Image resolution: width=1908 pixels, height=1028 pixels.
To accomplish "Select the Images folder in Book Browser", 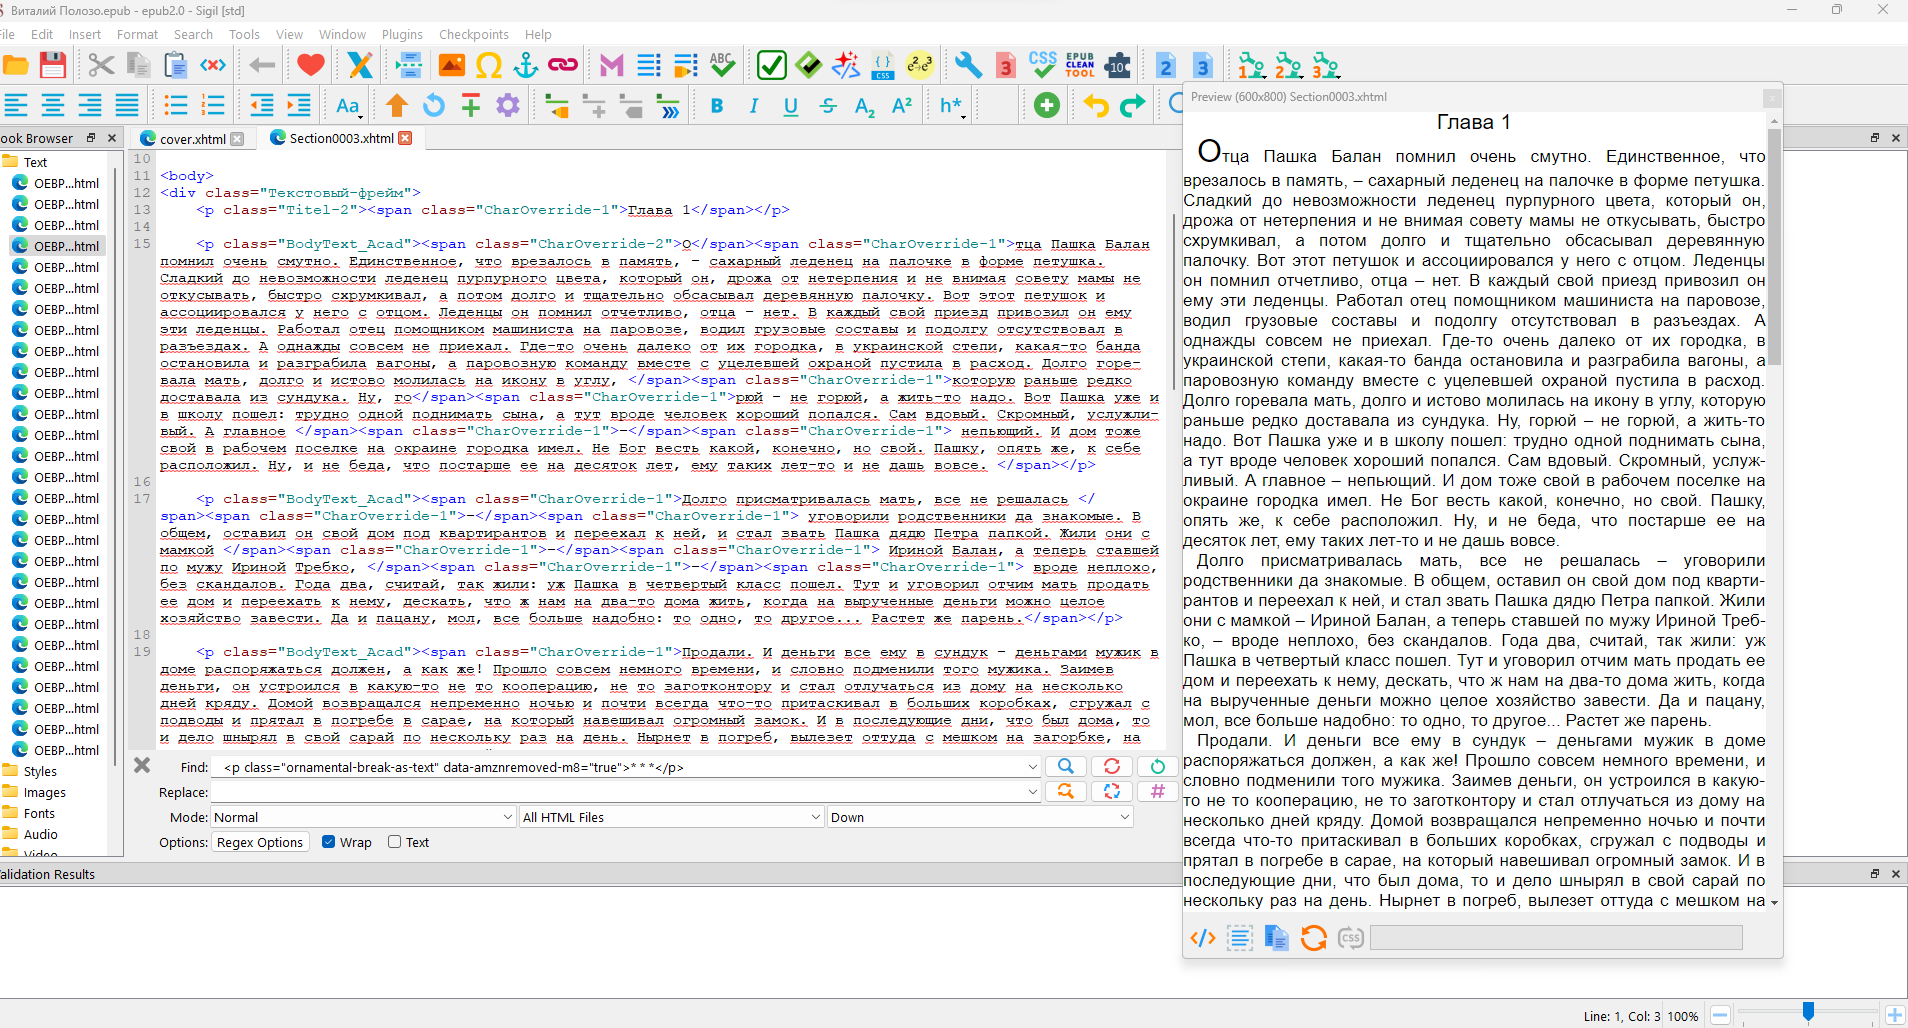I will click(x=45, y=792).
